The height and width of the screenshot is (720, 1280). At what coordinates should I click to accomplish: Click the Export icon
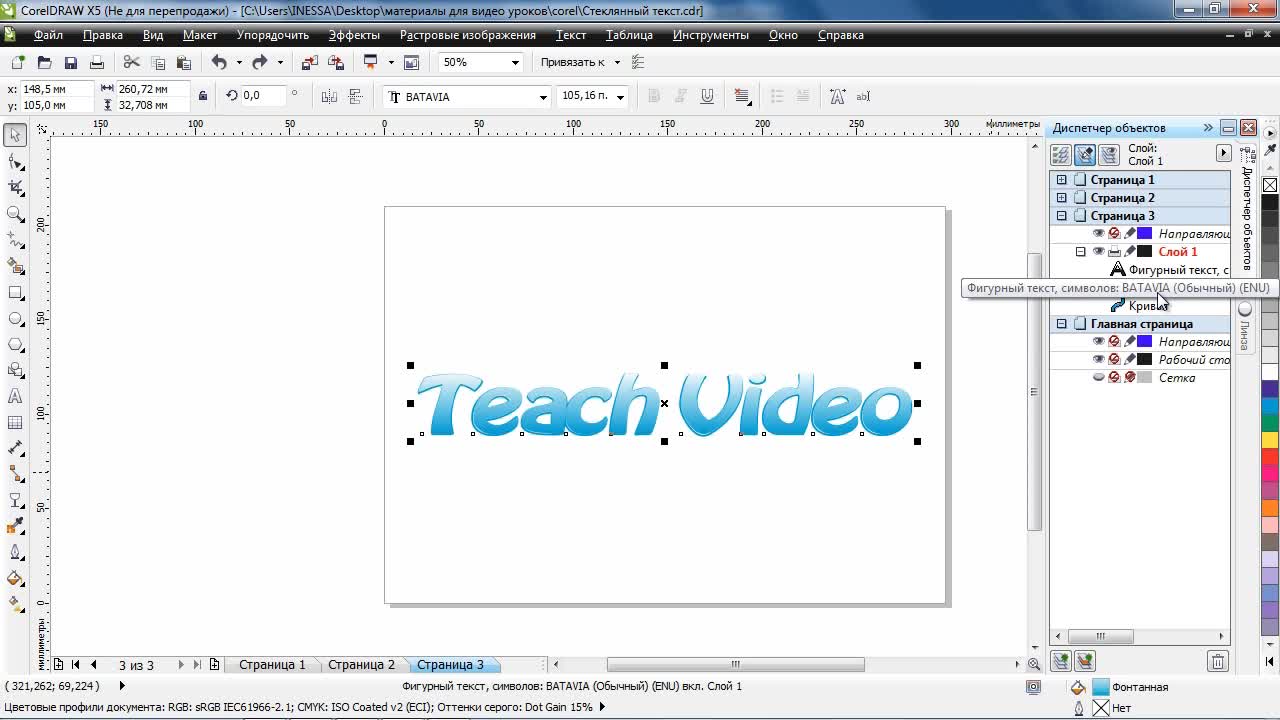335,62
